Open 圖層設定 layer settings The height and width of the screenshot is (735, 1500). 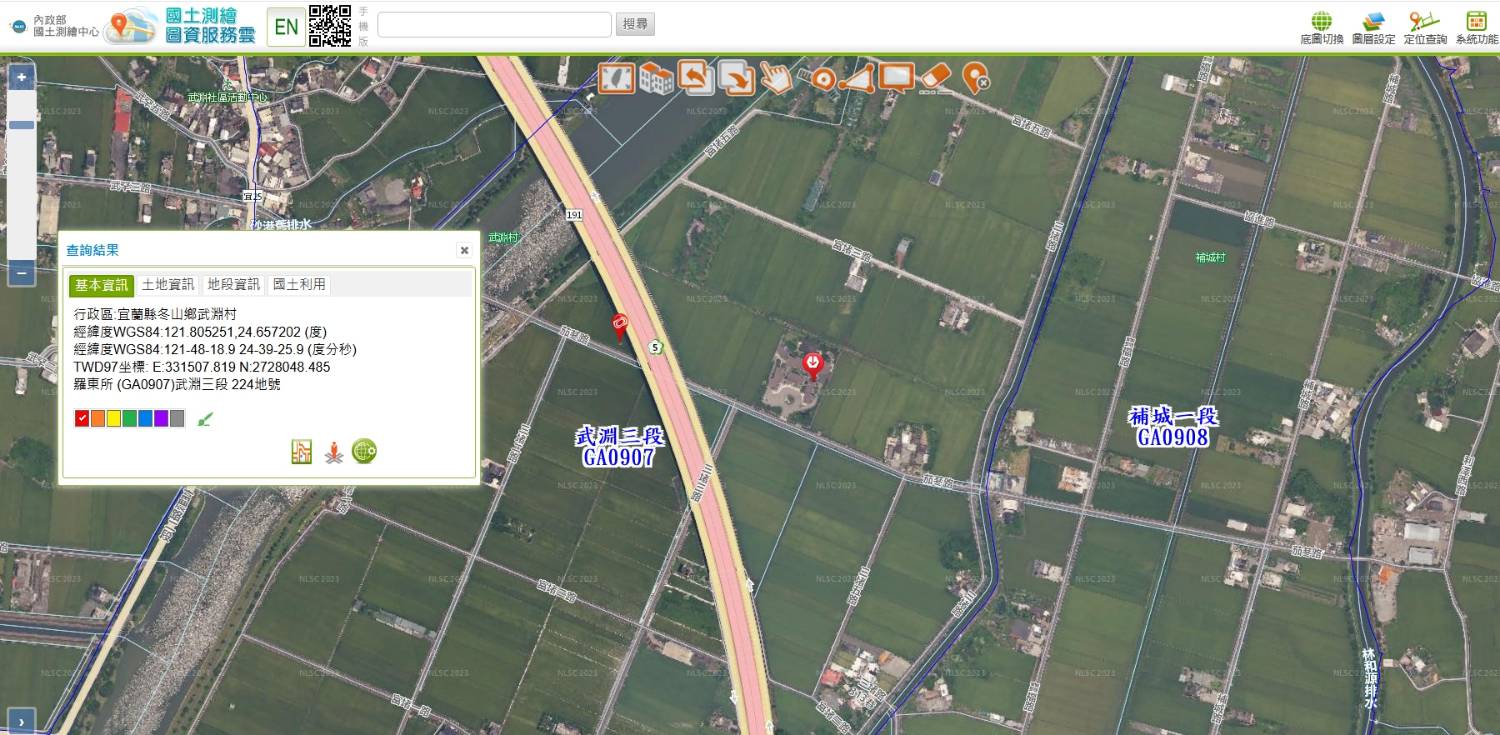point(1373,28)
